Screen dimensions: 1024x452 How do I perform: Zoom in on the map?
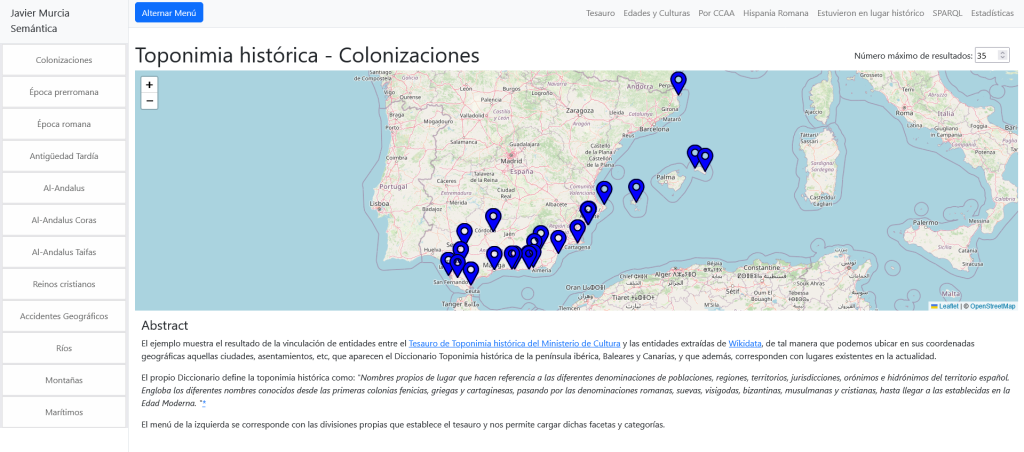pyautogui.click(x=149, y=85)
